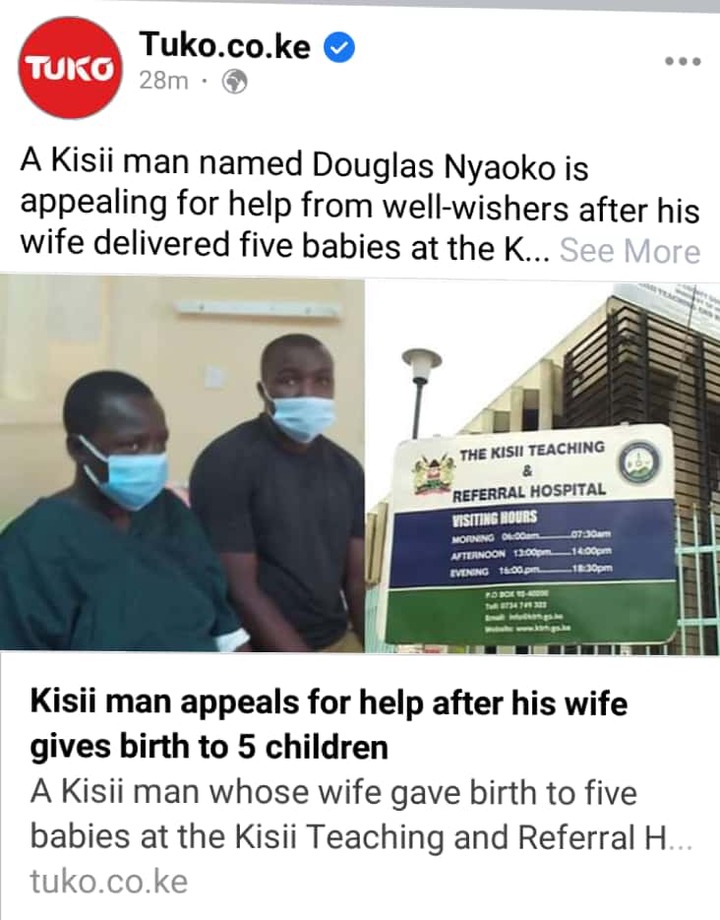The image size is (720, 920).
Task: Open the masked couple photo
Action: coord(182,464)
